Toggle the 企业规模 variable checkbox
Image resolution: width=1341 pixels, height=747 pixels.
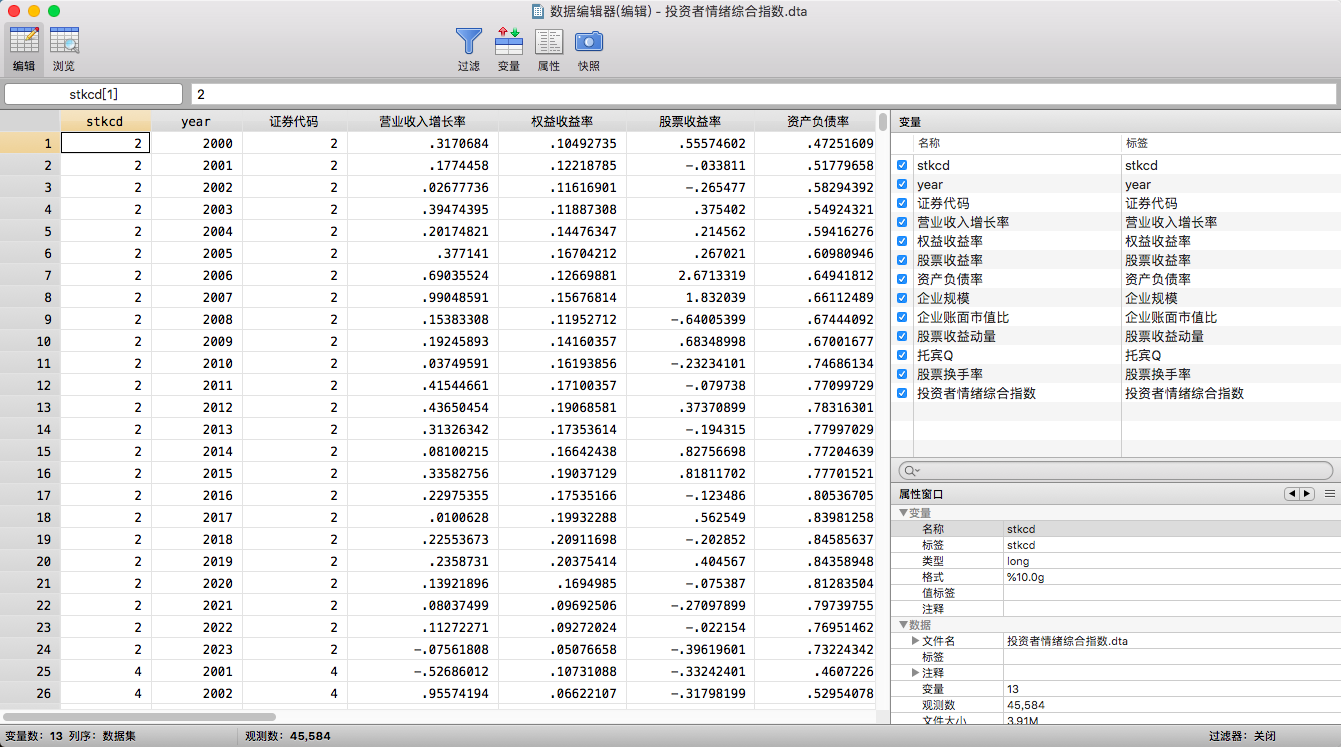tap(903, 299)
